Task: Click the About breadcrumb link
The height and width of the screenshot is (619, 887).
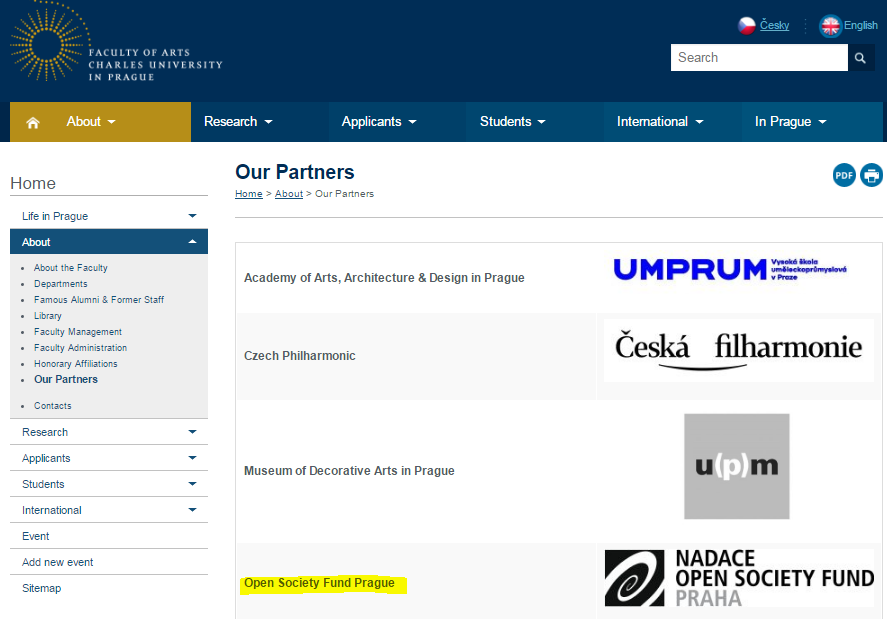Action: pos(289,194)
